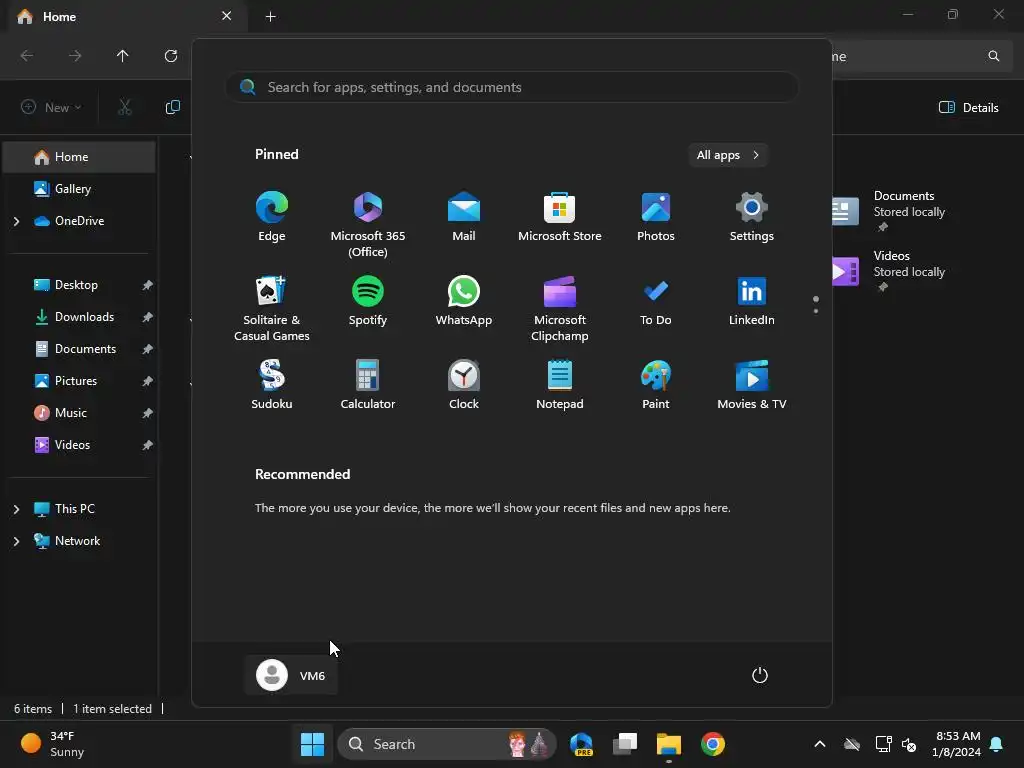Unpin Music using its pin icon
The image size is (1024, 768).
tap(148, 413)
